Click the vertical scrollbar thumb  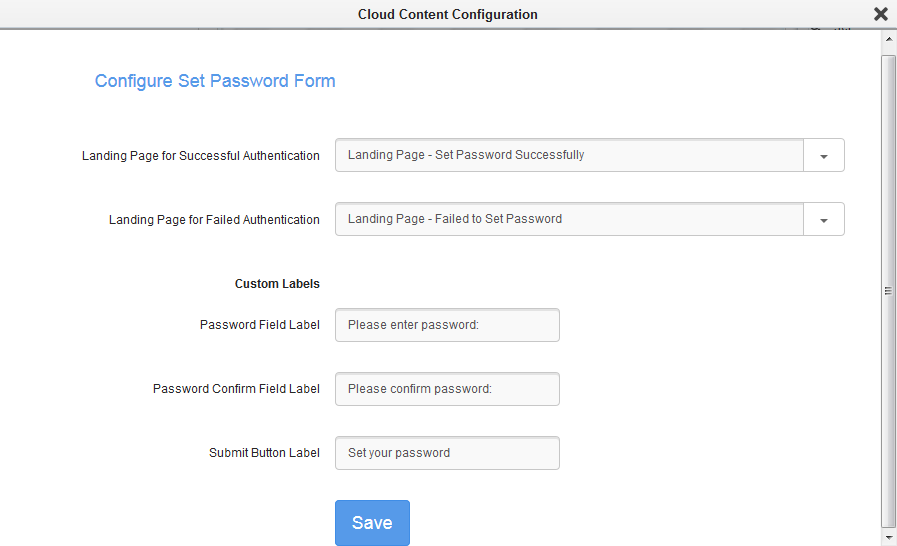(x=888, y=290)
